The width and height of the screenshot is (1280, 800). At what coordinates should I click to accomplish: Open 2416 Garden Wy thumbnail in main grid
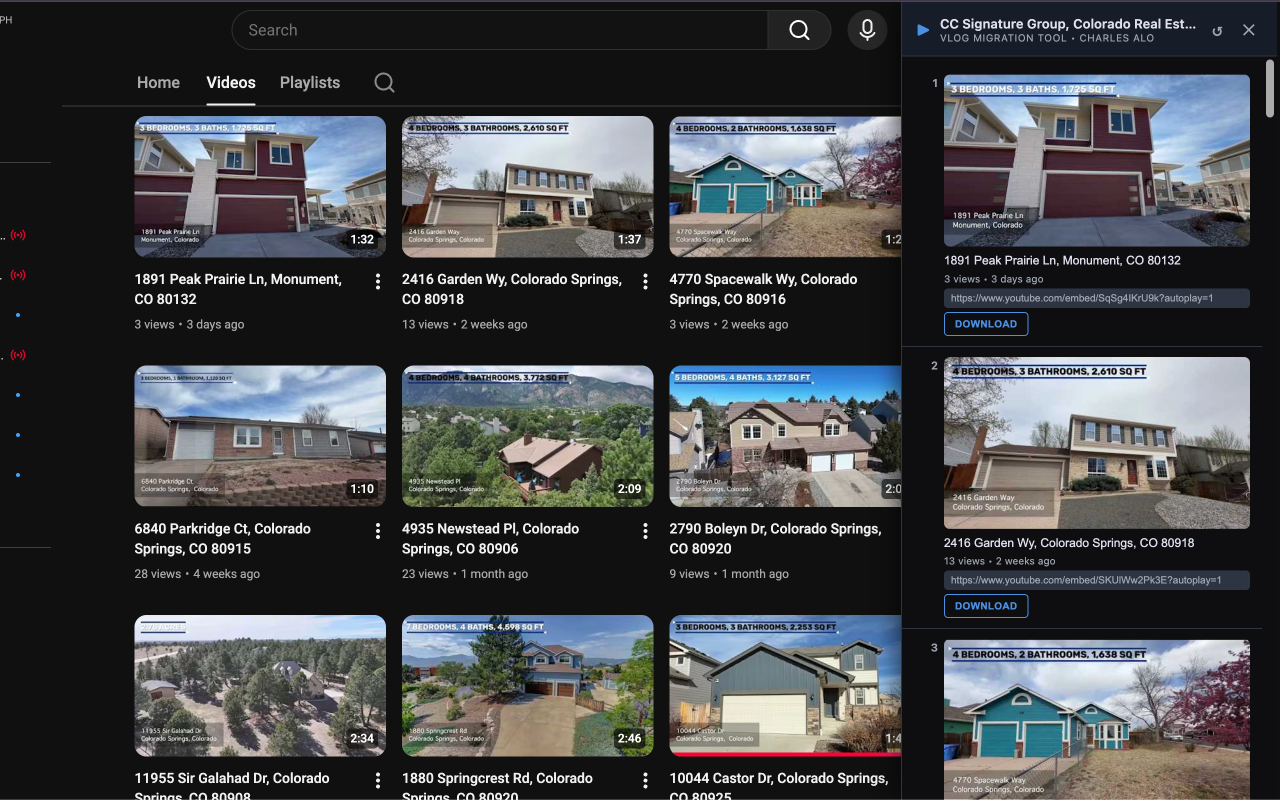pos(528,187)
